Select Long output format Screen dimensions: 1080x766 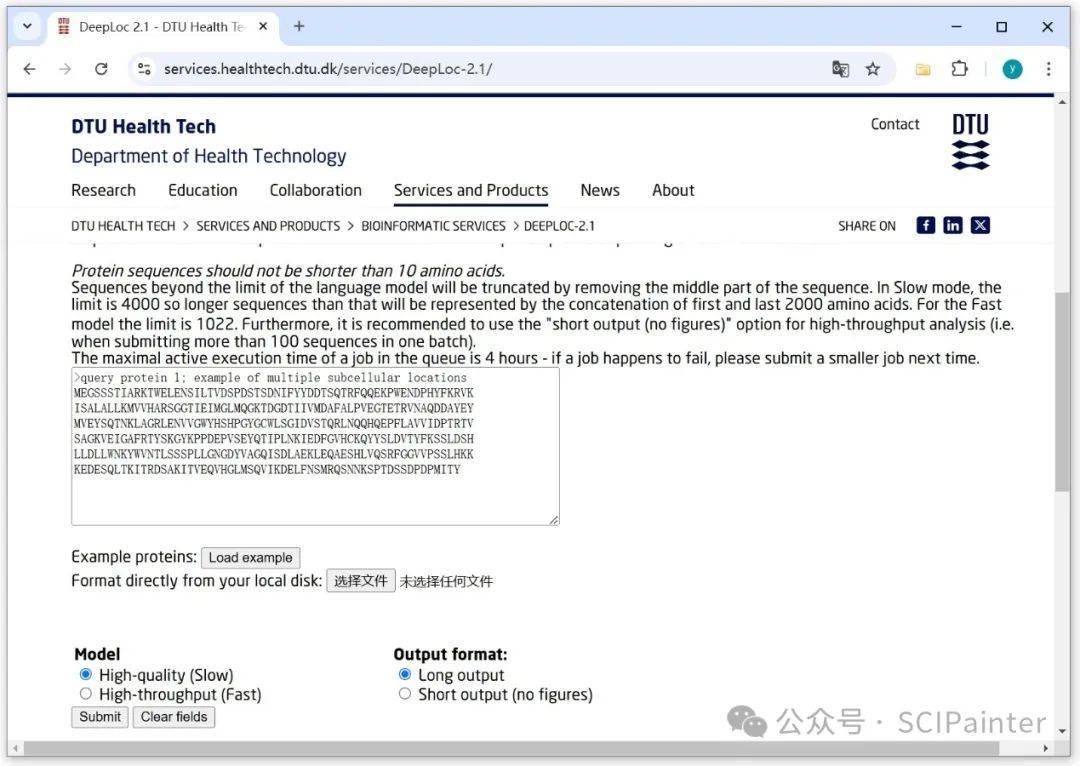pyautogui.click(x=405, y=675)
